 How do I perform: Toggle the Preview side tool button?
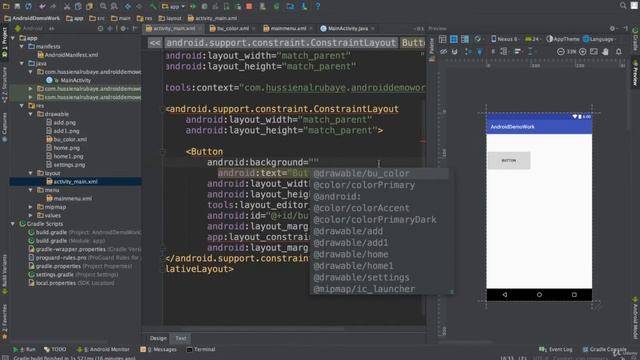tap(636, 73)
